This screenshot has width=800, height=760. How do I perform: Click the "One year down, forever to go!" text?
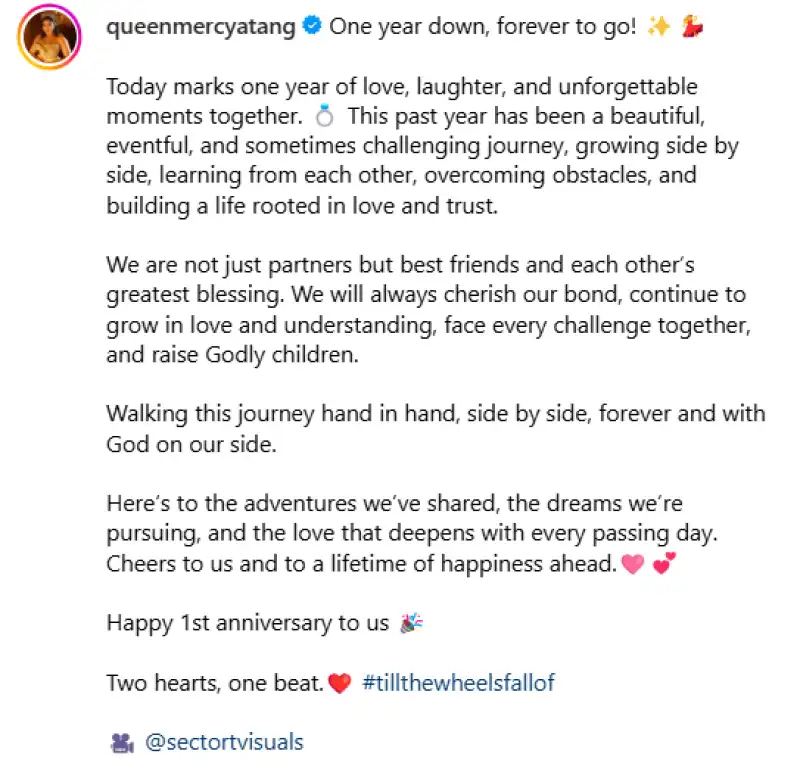tap(482, 27)
